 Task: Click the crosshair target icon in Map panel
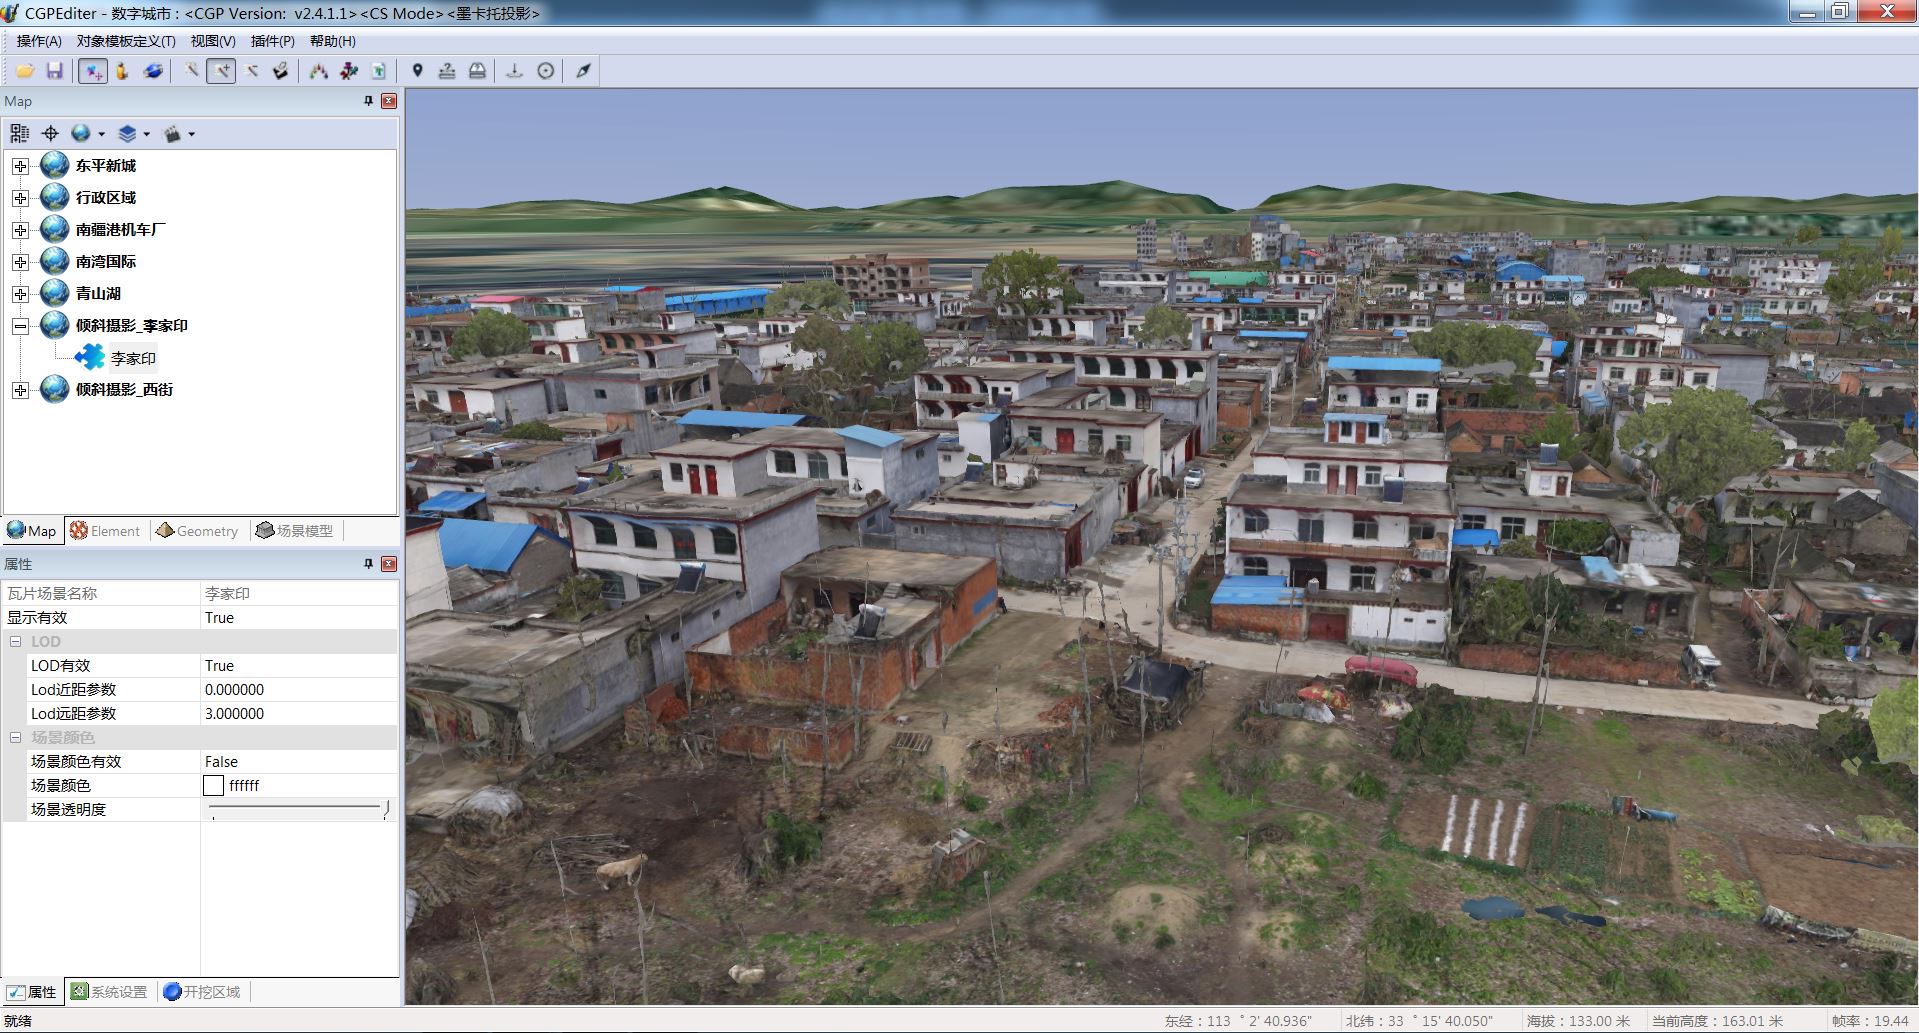click(x=50, y=133)
